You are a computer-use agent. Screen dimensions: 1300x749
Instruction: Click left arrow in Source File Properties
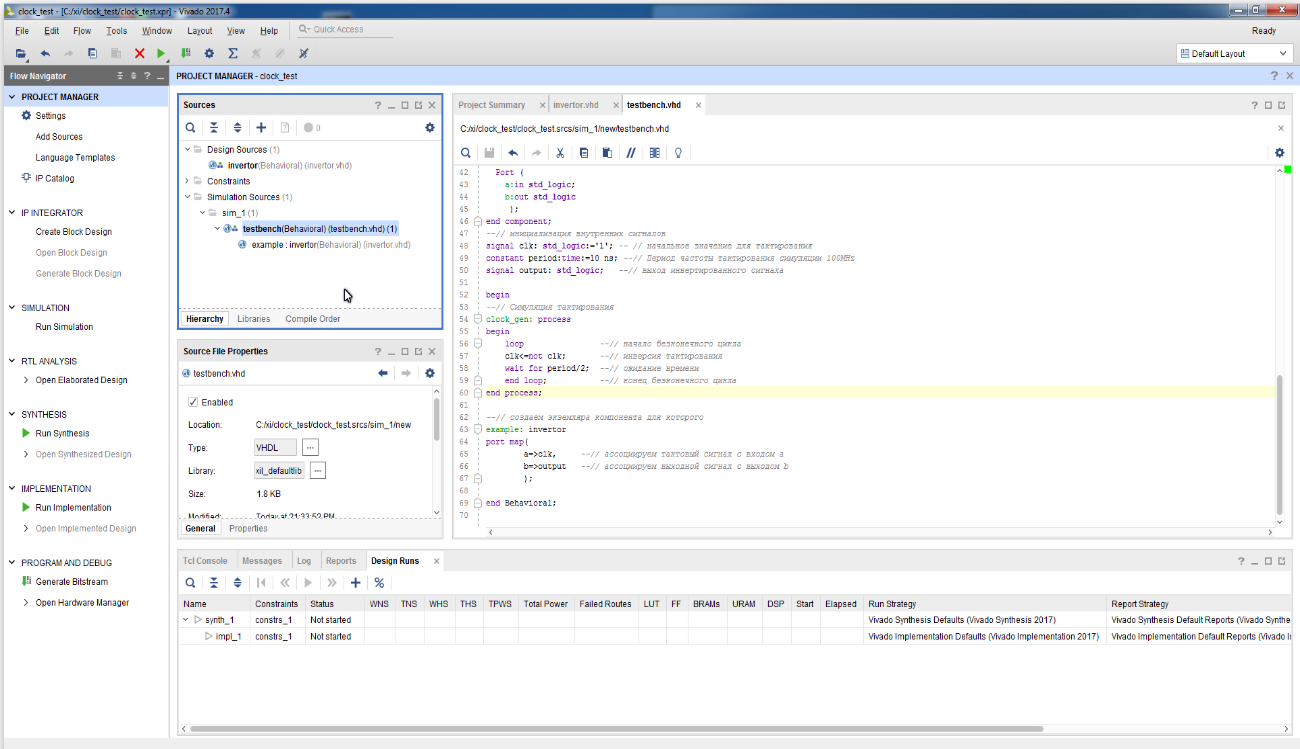(383, 373)
